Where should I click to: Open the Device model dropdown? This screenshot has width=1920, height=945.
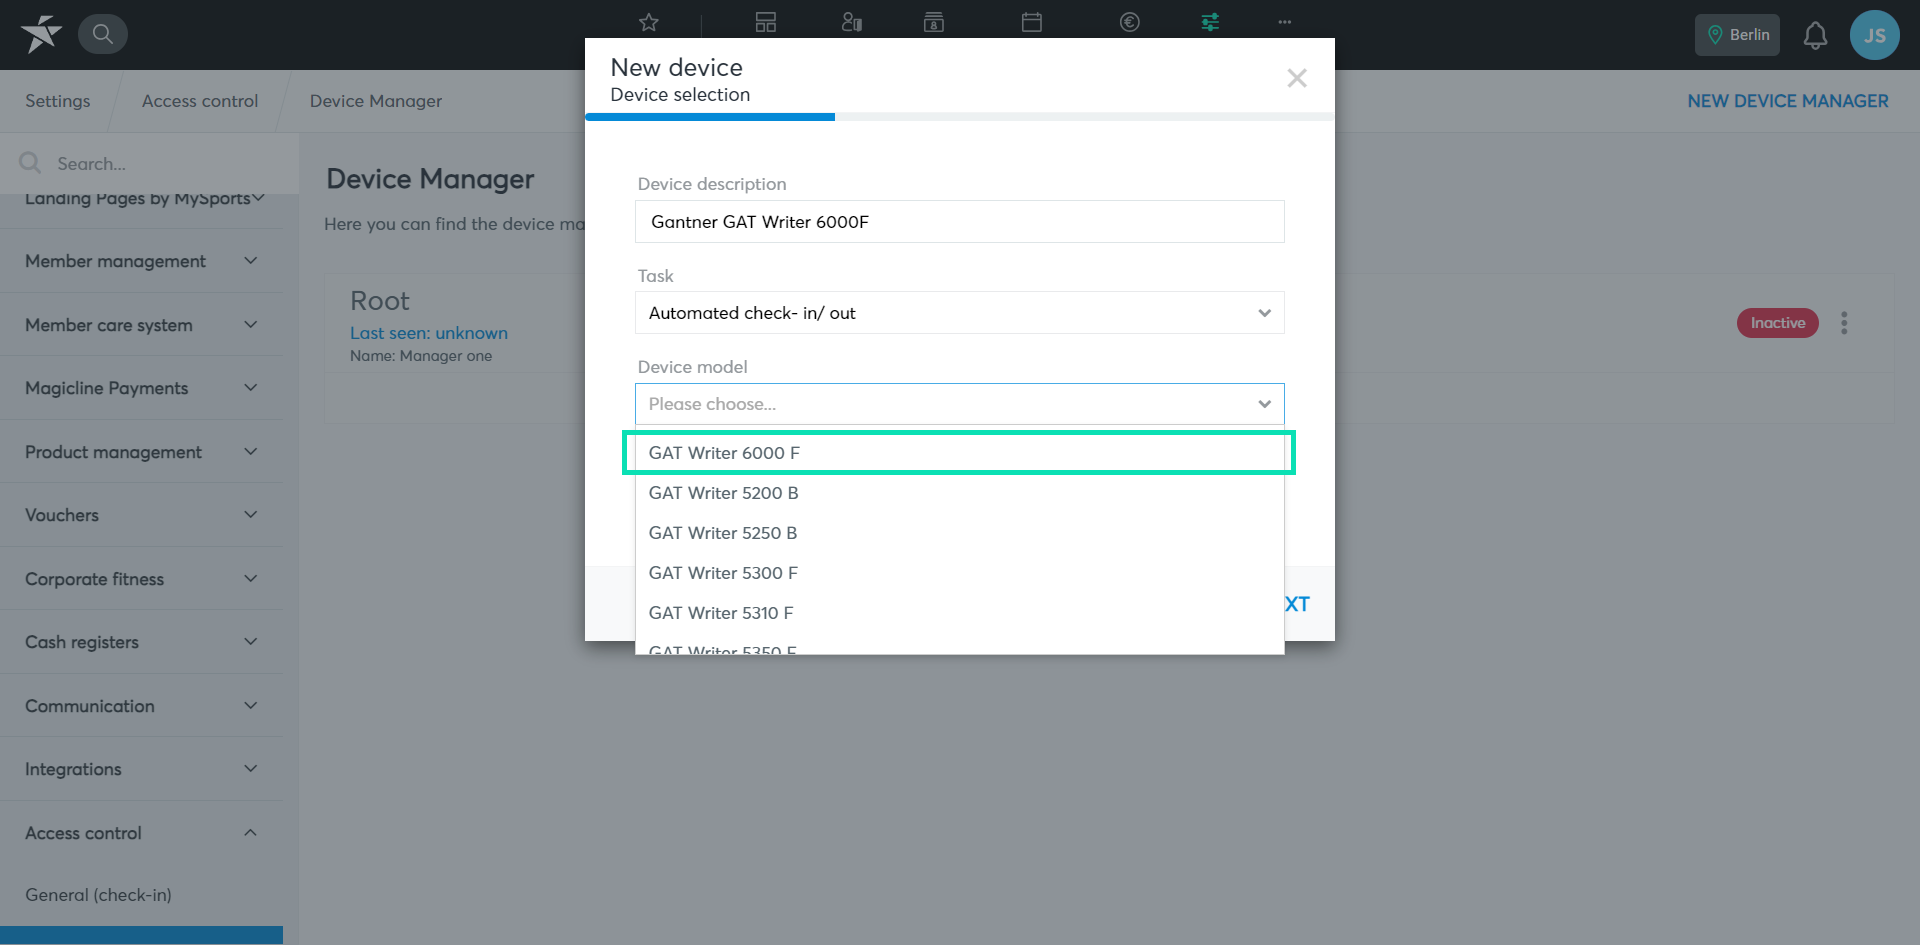pyautogui.click(x=960, y=404)
